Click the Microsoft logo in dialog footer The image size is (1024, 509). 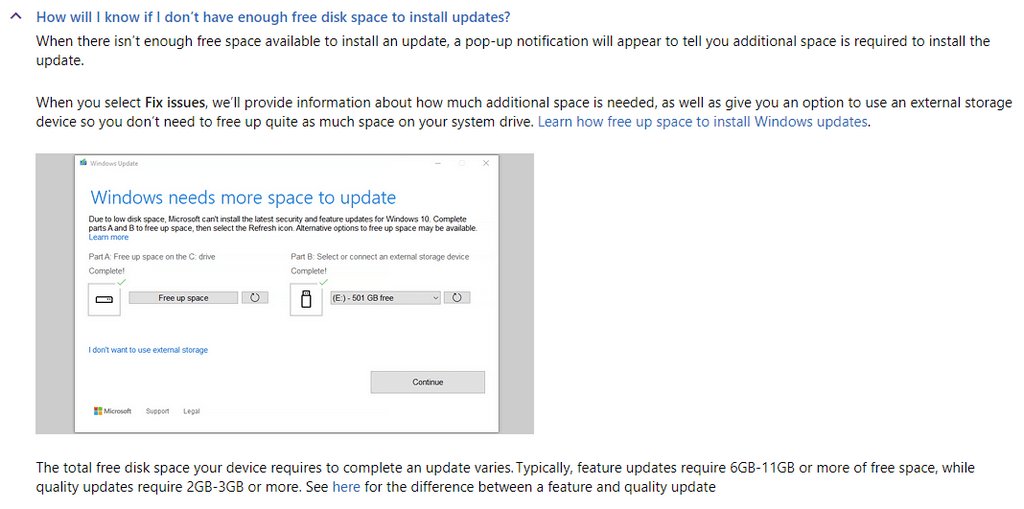click(x=112, y=411)
